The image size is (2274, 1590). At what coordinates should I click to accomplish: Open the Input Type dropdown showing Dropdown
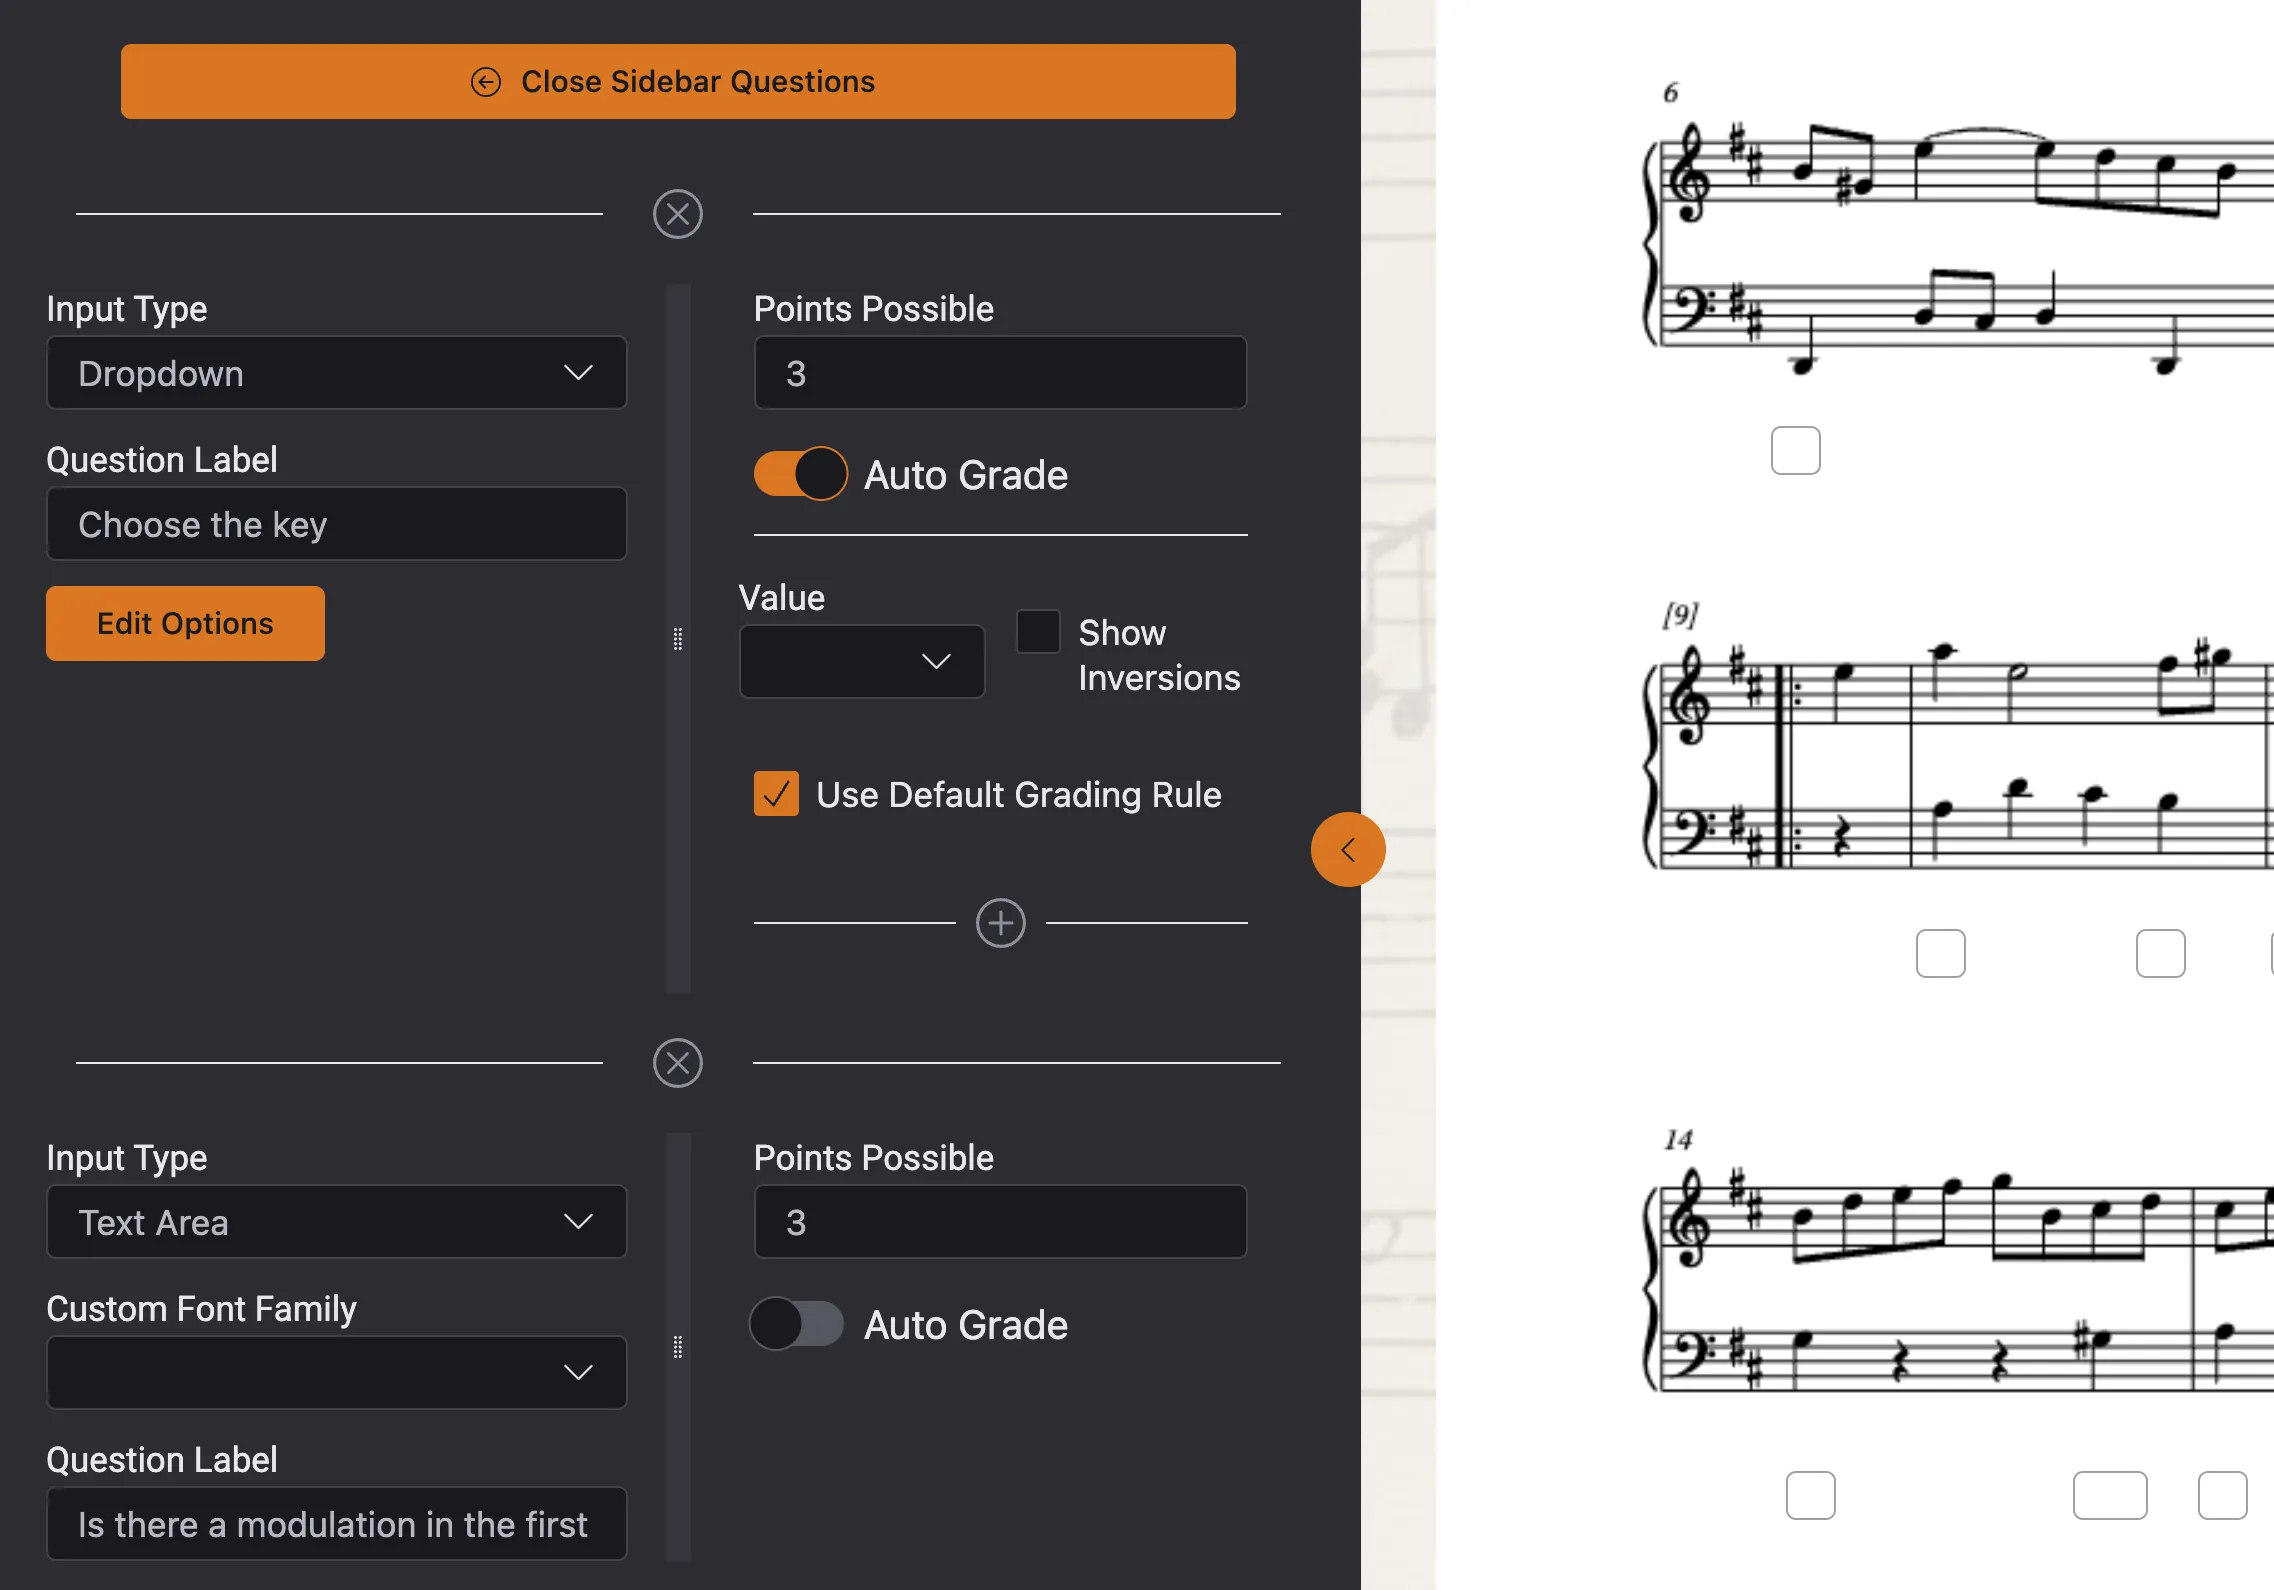(x=337, y=373)
